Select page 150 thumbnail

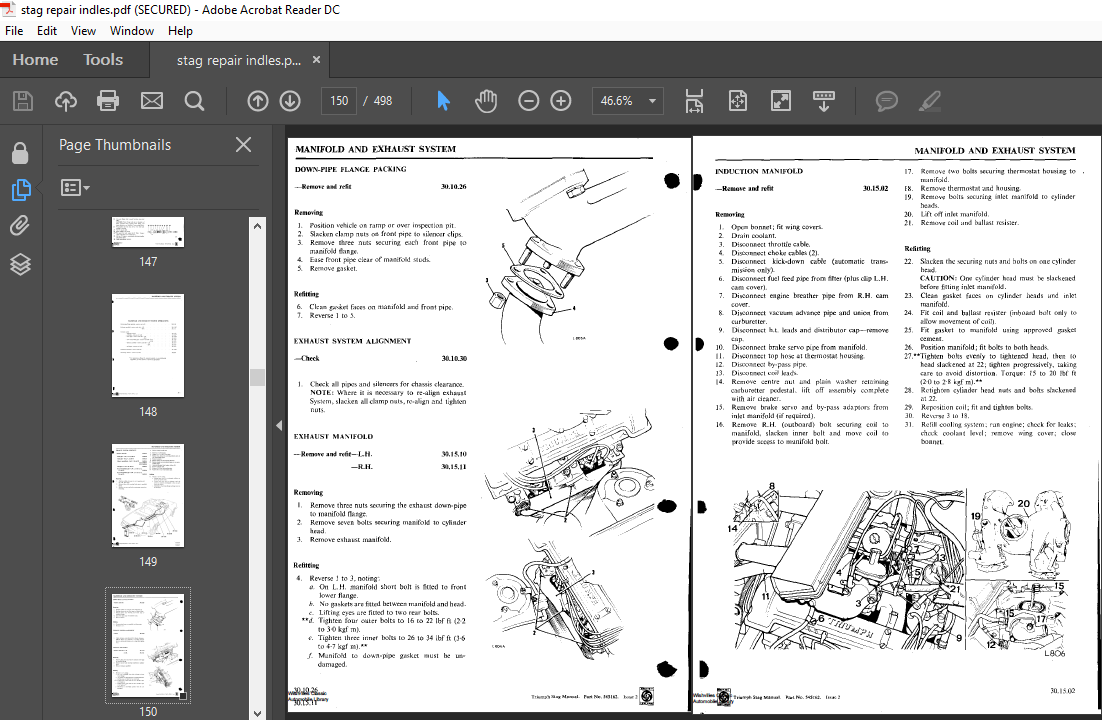148,645
